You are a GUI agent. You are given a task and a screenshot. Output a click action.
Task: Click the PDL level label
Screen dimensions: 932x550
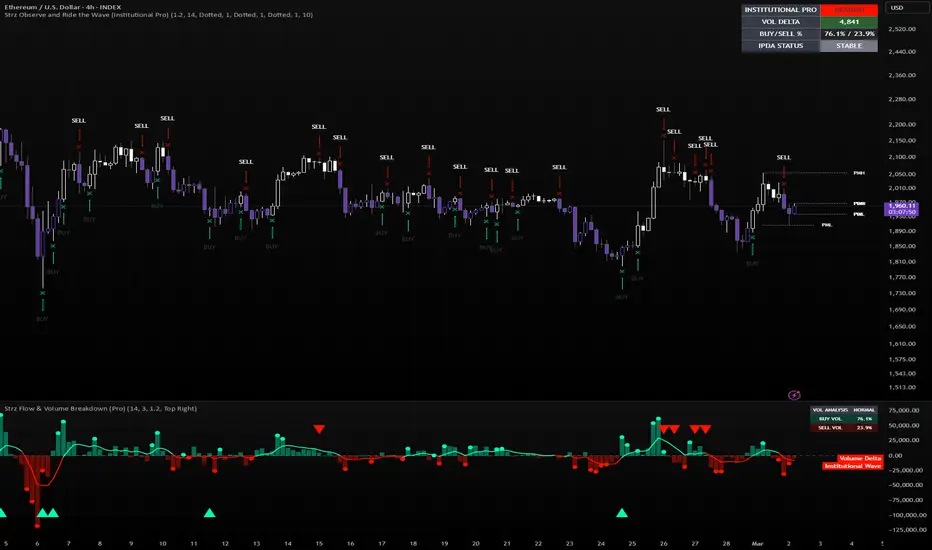tap(859, 214)
